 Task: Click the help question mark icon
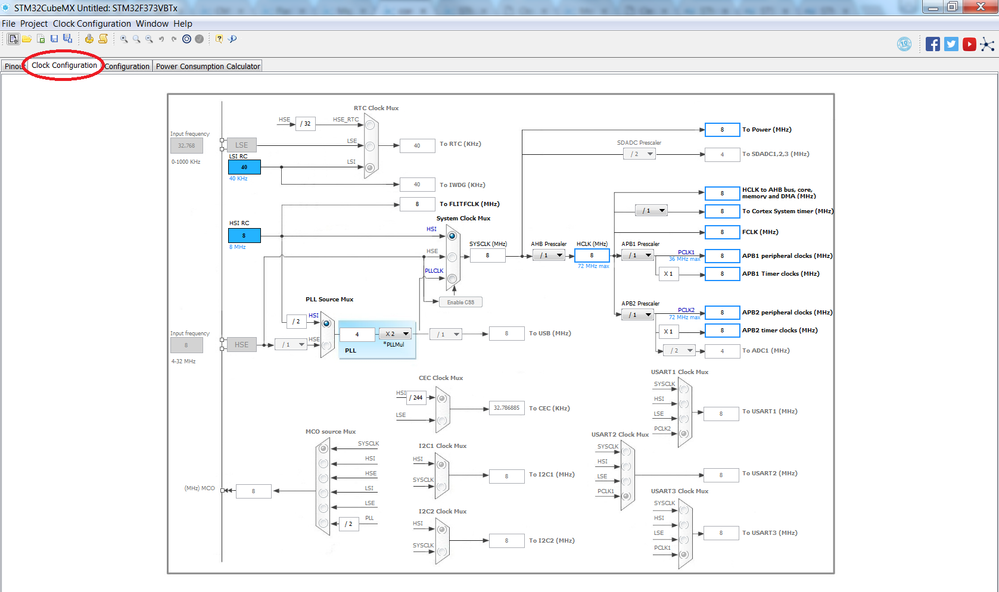[219, 39]
